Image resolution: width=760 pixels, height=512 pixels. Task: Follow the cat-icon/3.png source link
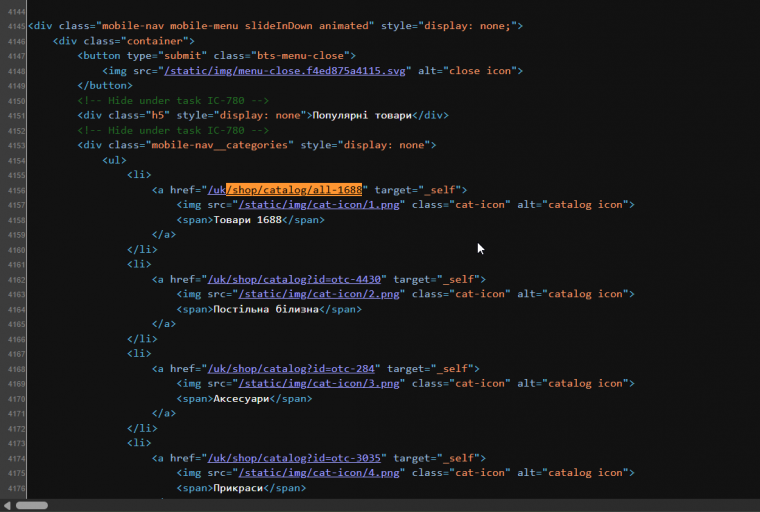pos(319,384)
